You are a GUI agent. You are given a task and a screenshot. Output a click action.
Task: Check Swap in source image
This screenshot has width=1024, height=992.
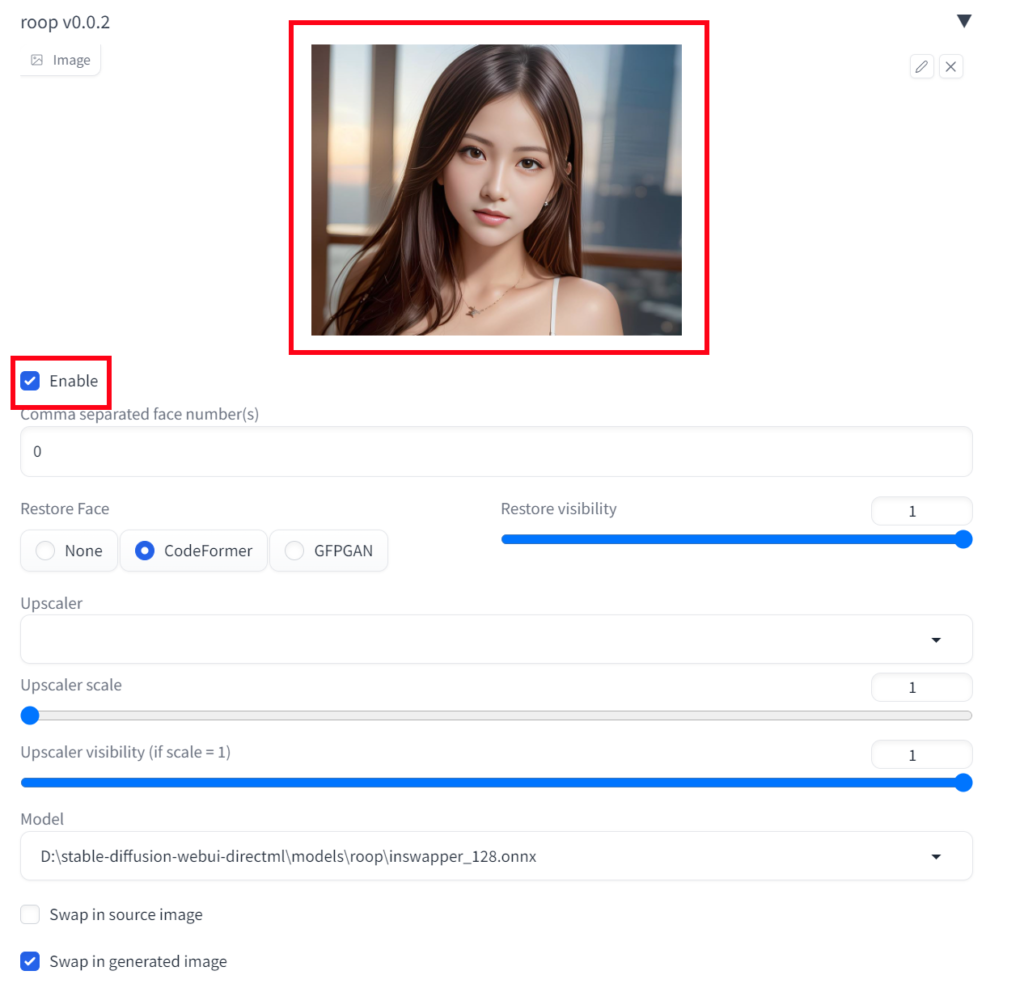point(29,914)
